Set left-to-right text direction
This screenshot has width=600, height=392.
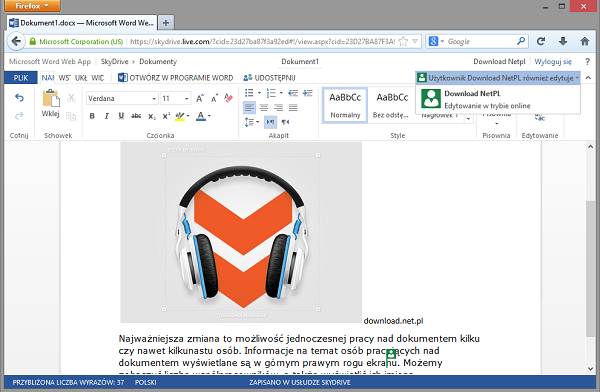[x=270, y=122]
